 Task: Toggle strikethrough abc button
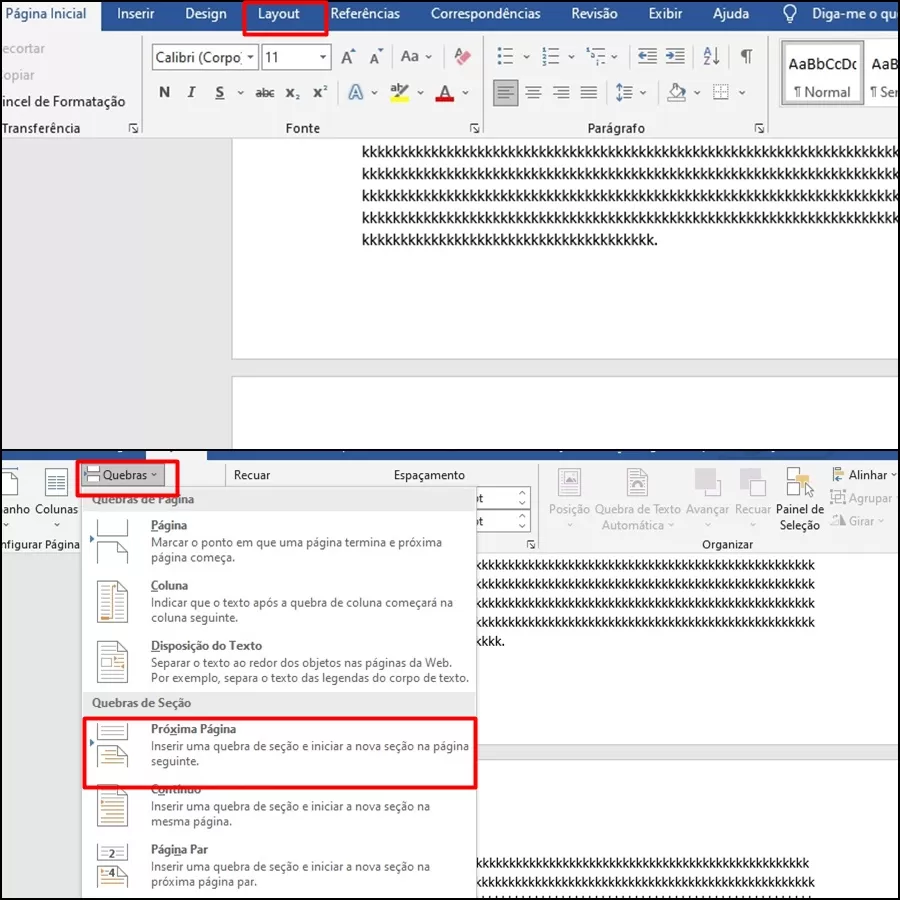265,92
